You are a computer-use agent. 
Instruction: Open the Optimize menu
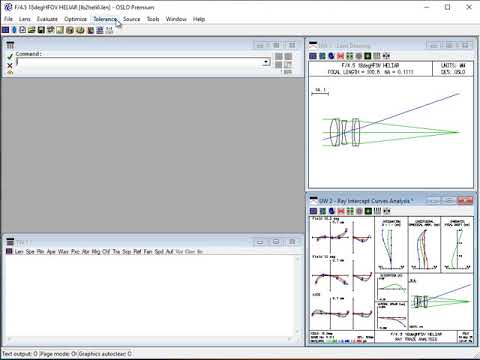click(75, 19)
